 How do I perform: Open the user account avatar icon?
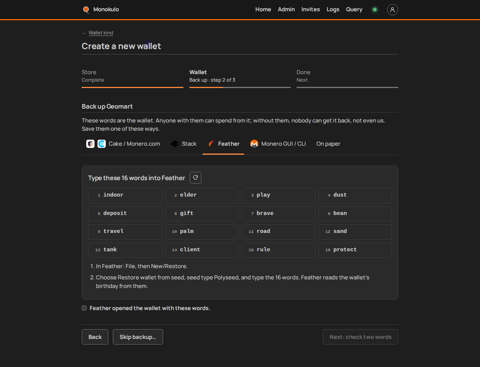tap(392, 10)
